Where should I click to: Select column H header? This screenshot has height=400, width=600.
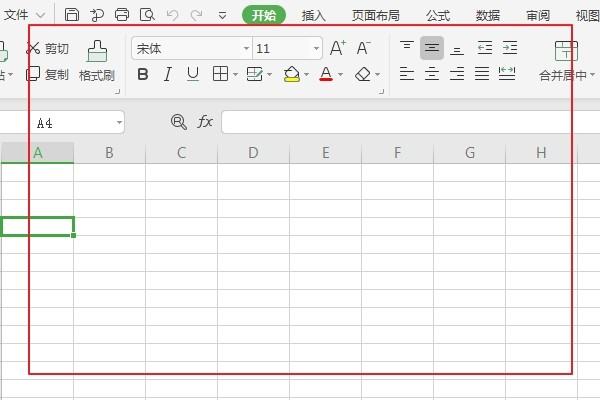click(x=541, y=153)
